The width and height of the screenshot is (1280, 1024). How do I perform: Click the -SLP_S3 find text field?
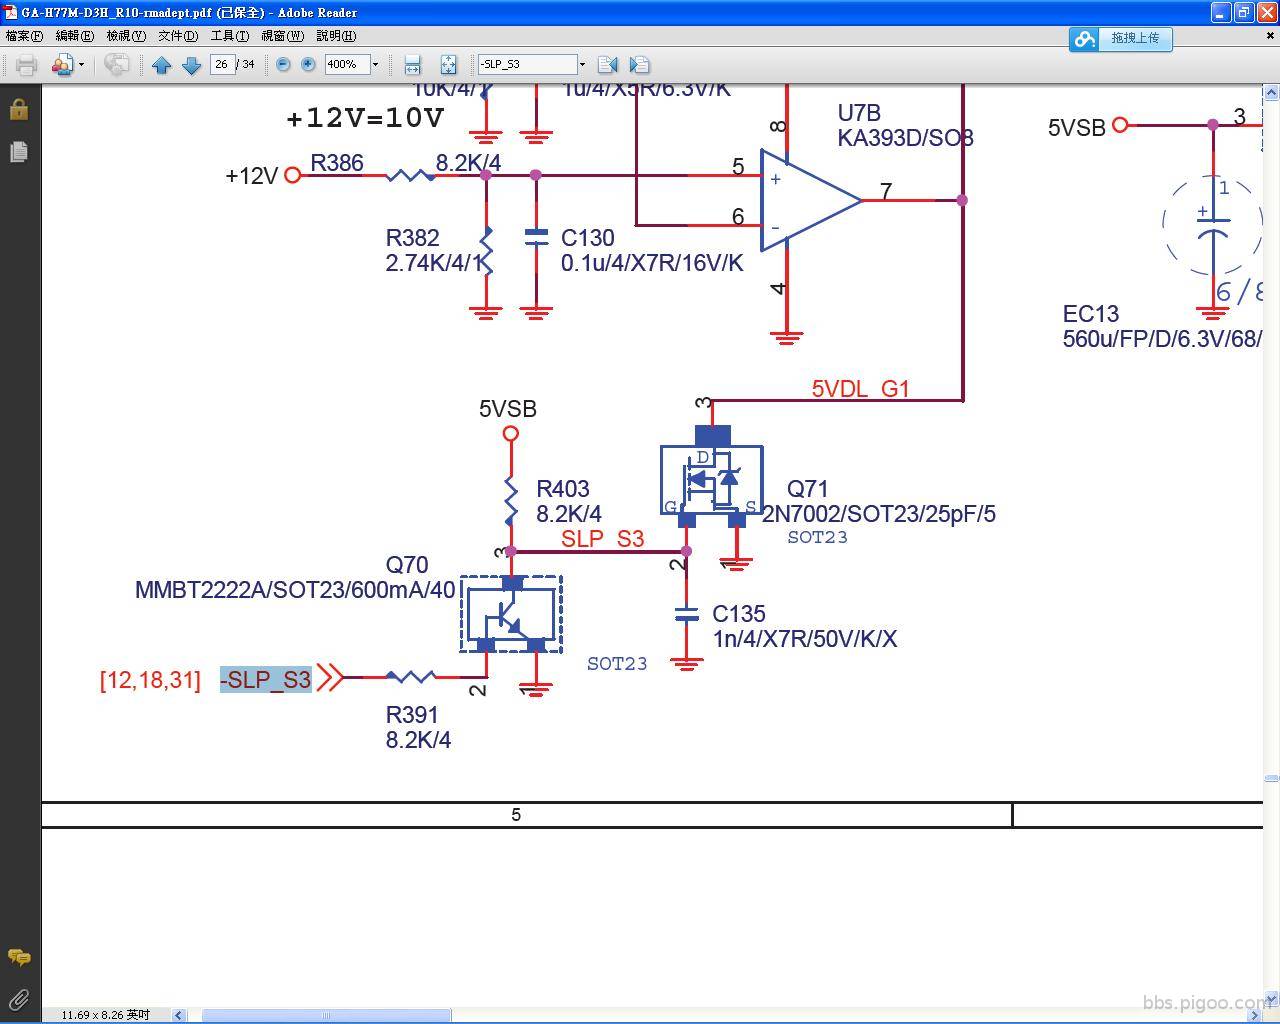pyautogui.click(x=527, y=64)
